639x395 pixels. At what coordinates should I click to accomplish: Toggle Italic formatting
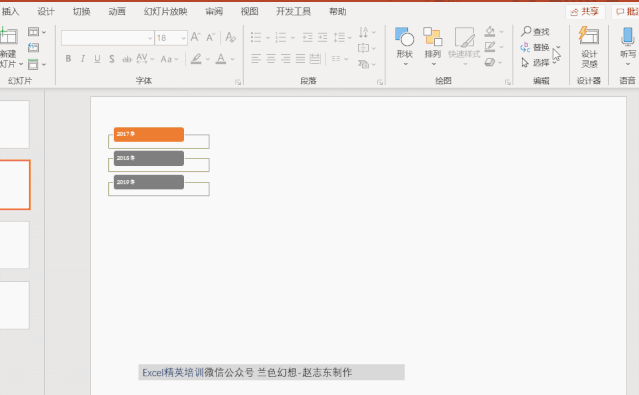click(x=83, y=59)
